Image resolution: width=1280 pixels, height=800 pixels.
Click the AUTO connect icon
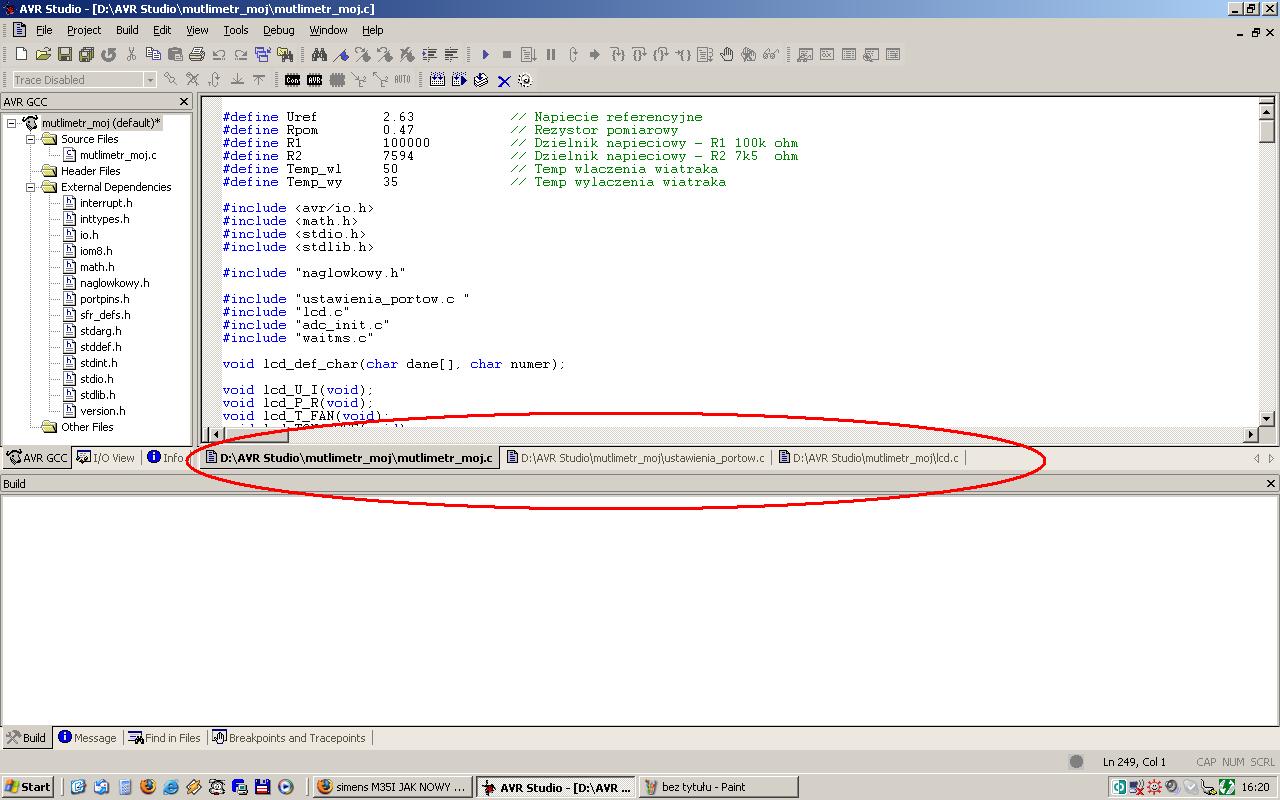(x=402, y=79)
